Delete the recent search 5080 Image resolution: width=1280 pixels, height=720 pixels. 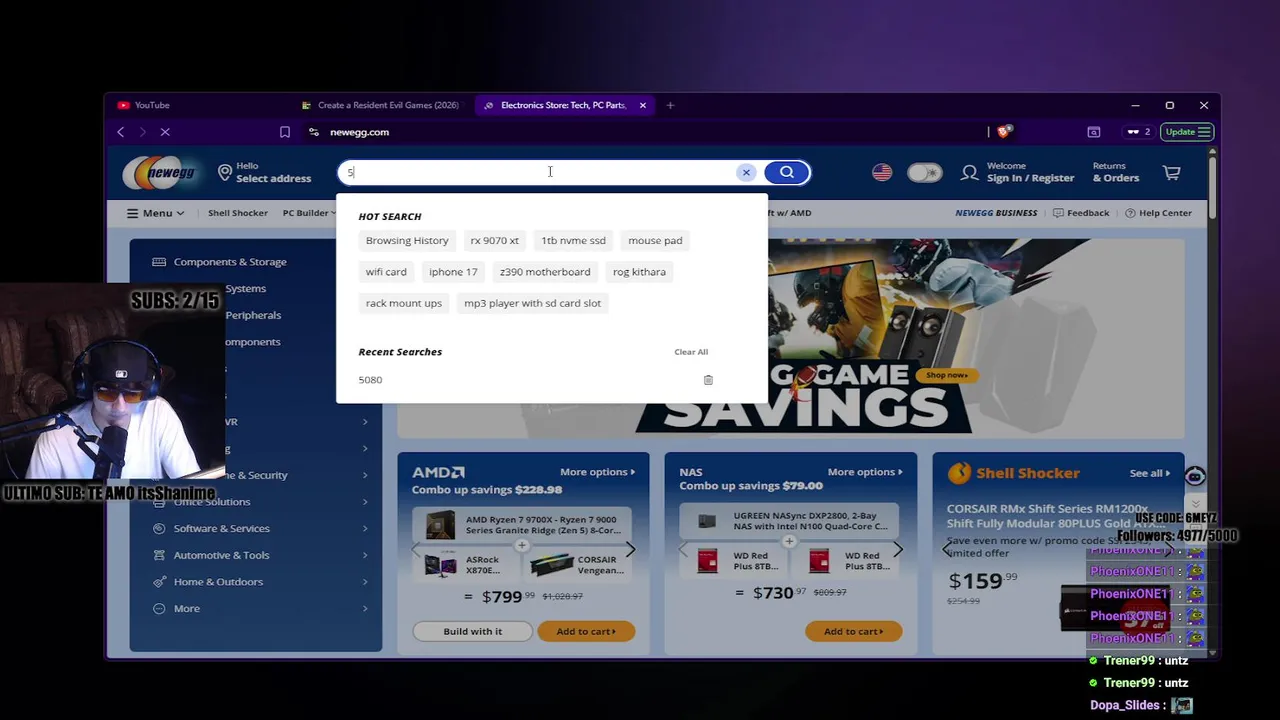(708, 380)
